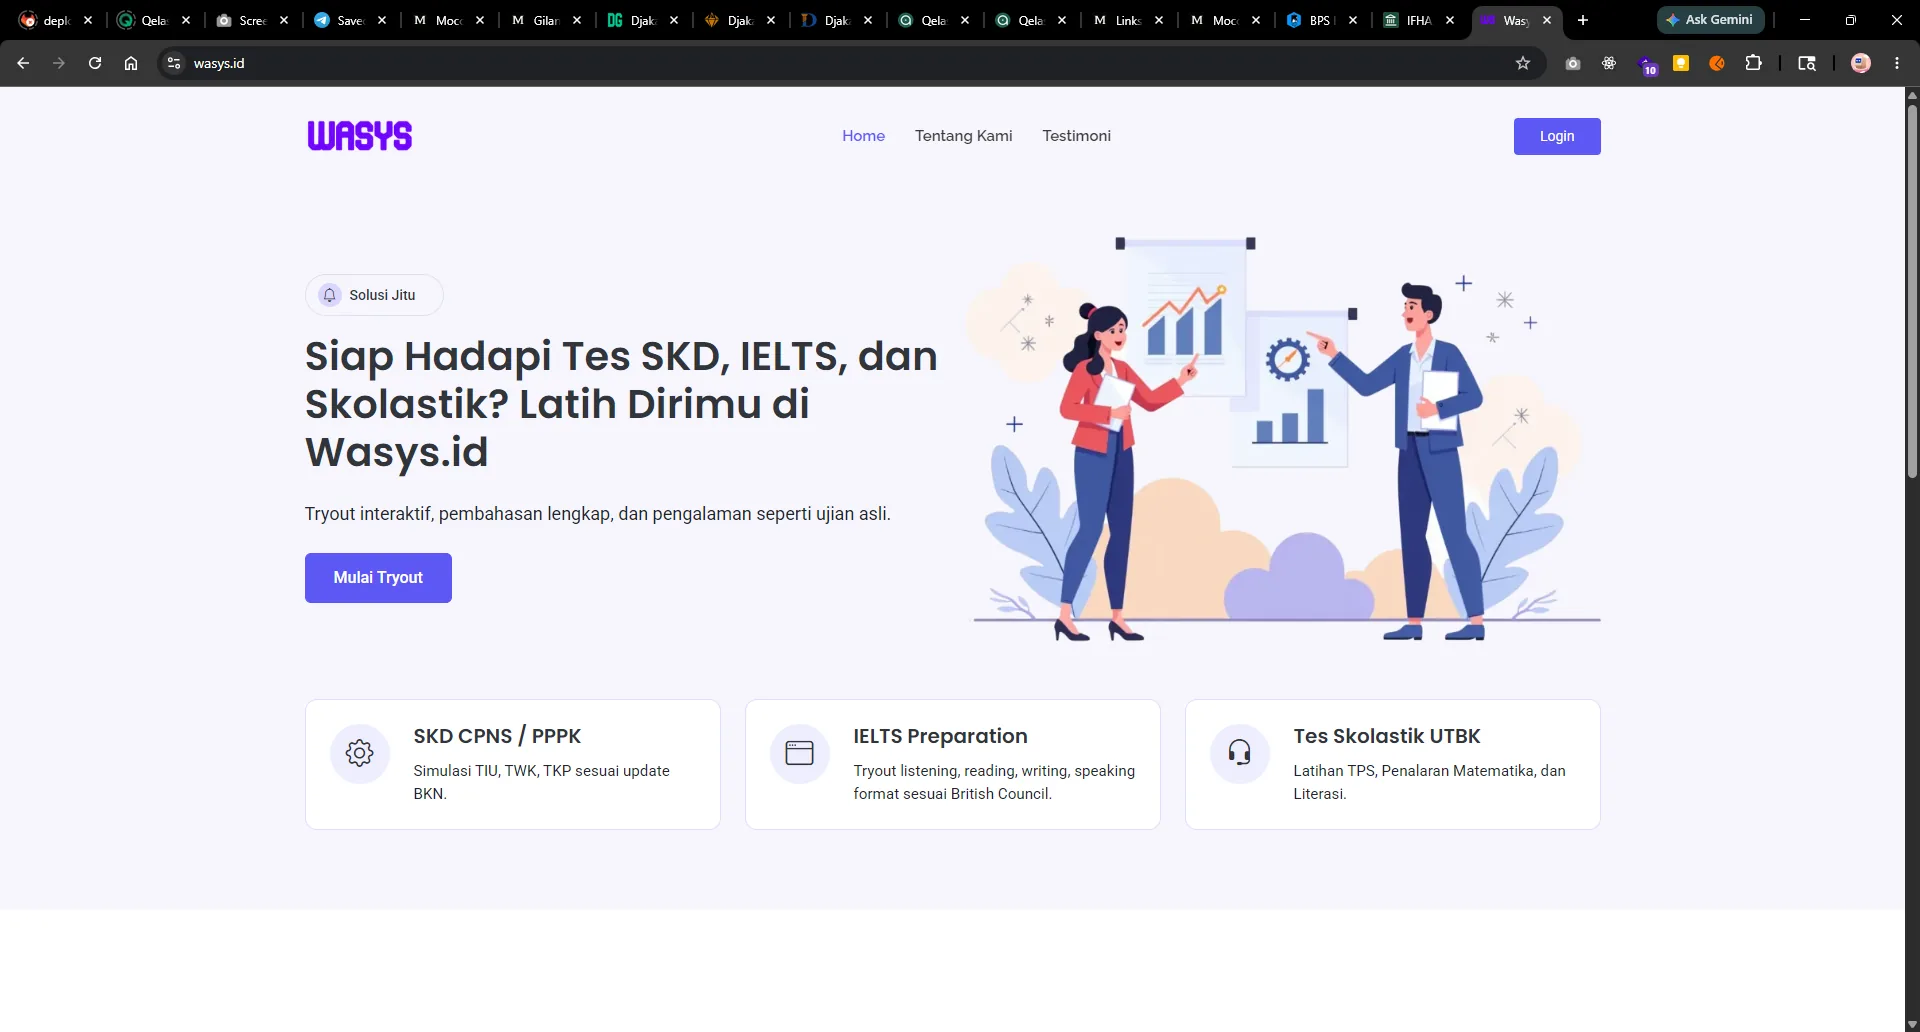Click the Latihan TPS, Penalaran Matematika text
Screen dimensions: 1920x1032
[1429, 782]
